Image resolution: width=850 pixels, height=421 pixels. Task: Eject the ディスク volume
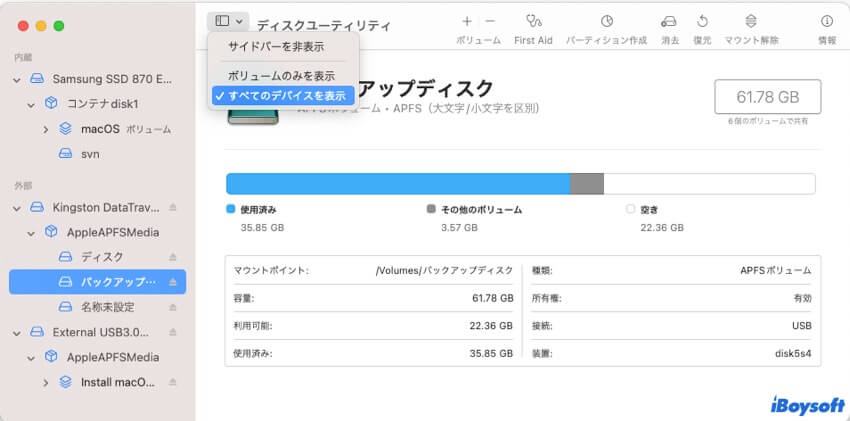click(x=172, y=257)
